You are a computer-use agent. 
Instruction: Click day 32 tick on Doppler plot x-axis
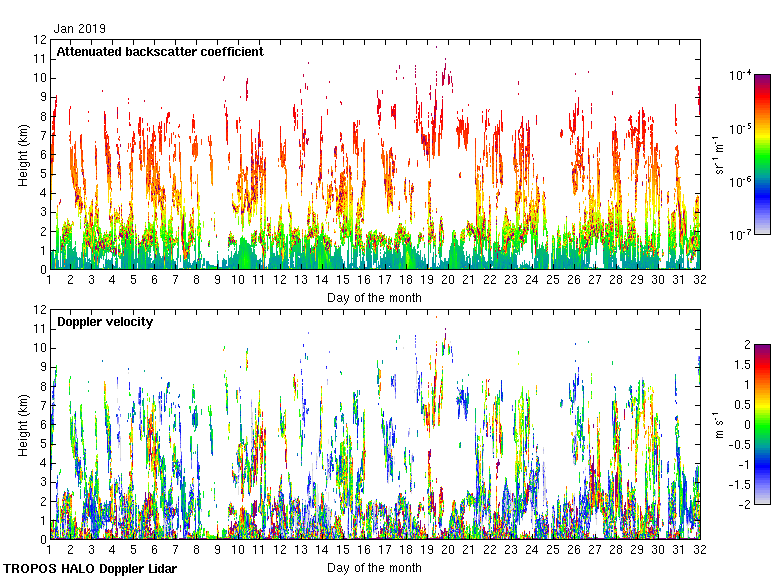coord(699,551)
